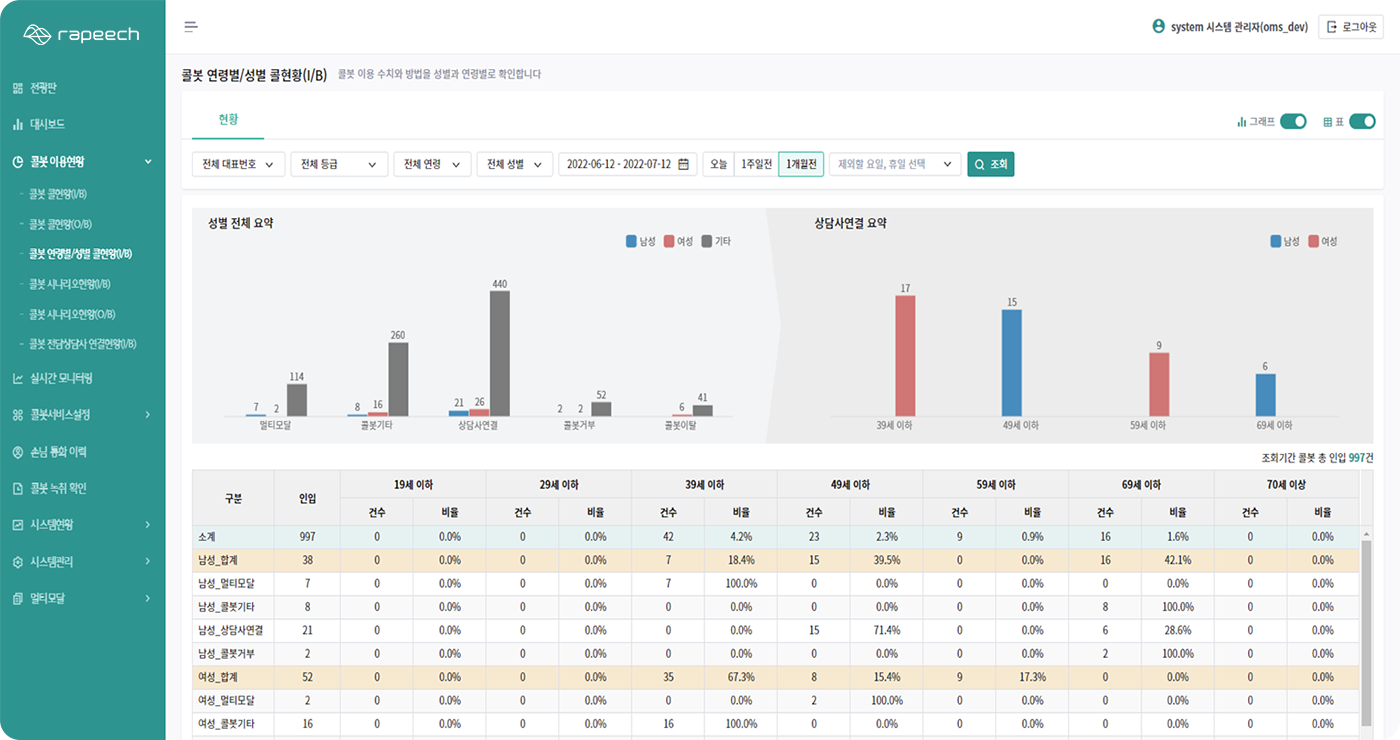Screen dimensions: 1400x740
Task: Expand the 시스템관리 sidebar submenu chevron
Action: point(148,562)
